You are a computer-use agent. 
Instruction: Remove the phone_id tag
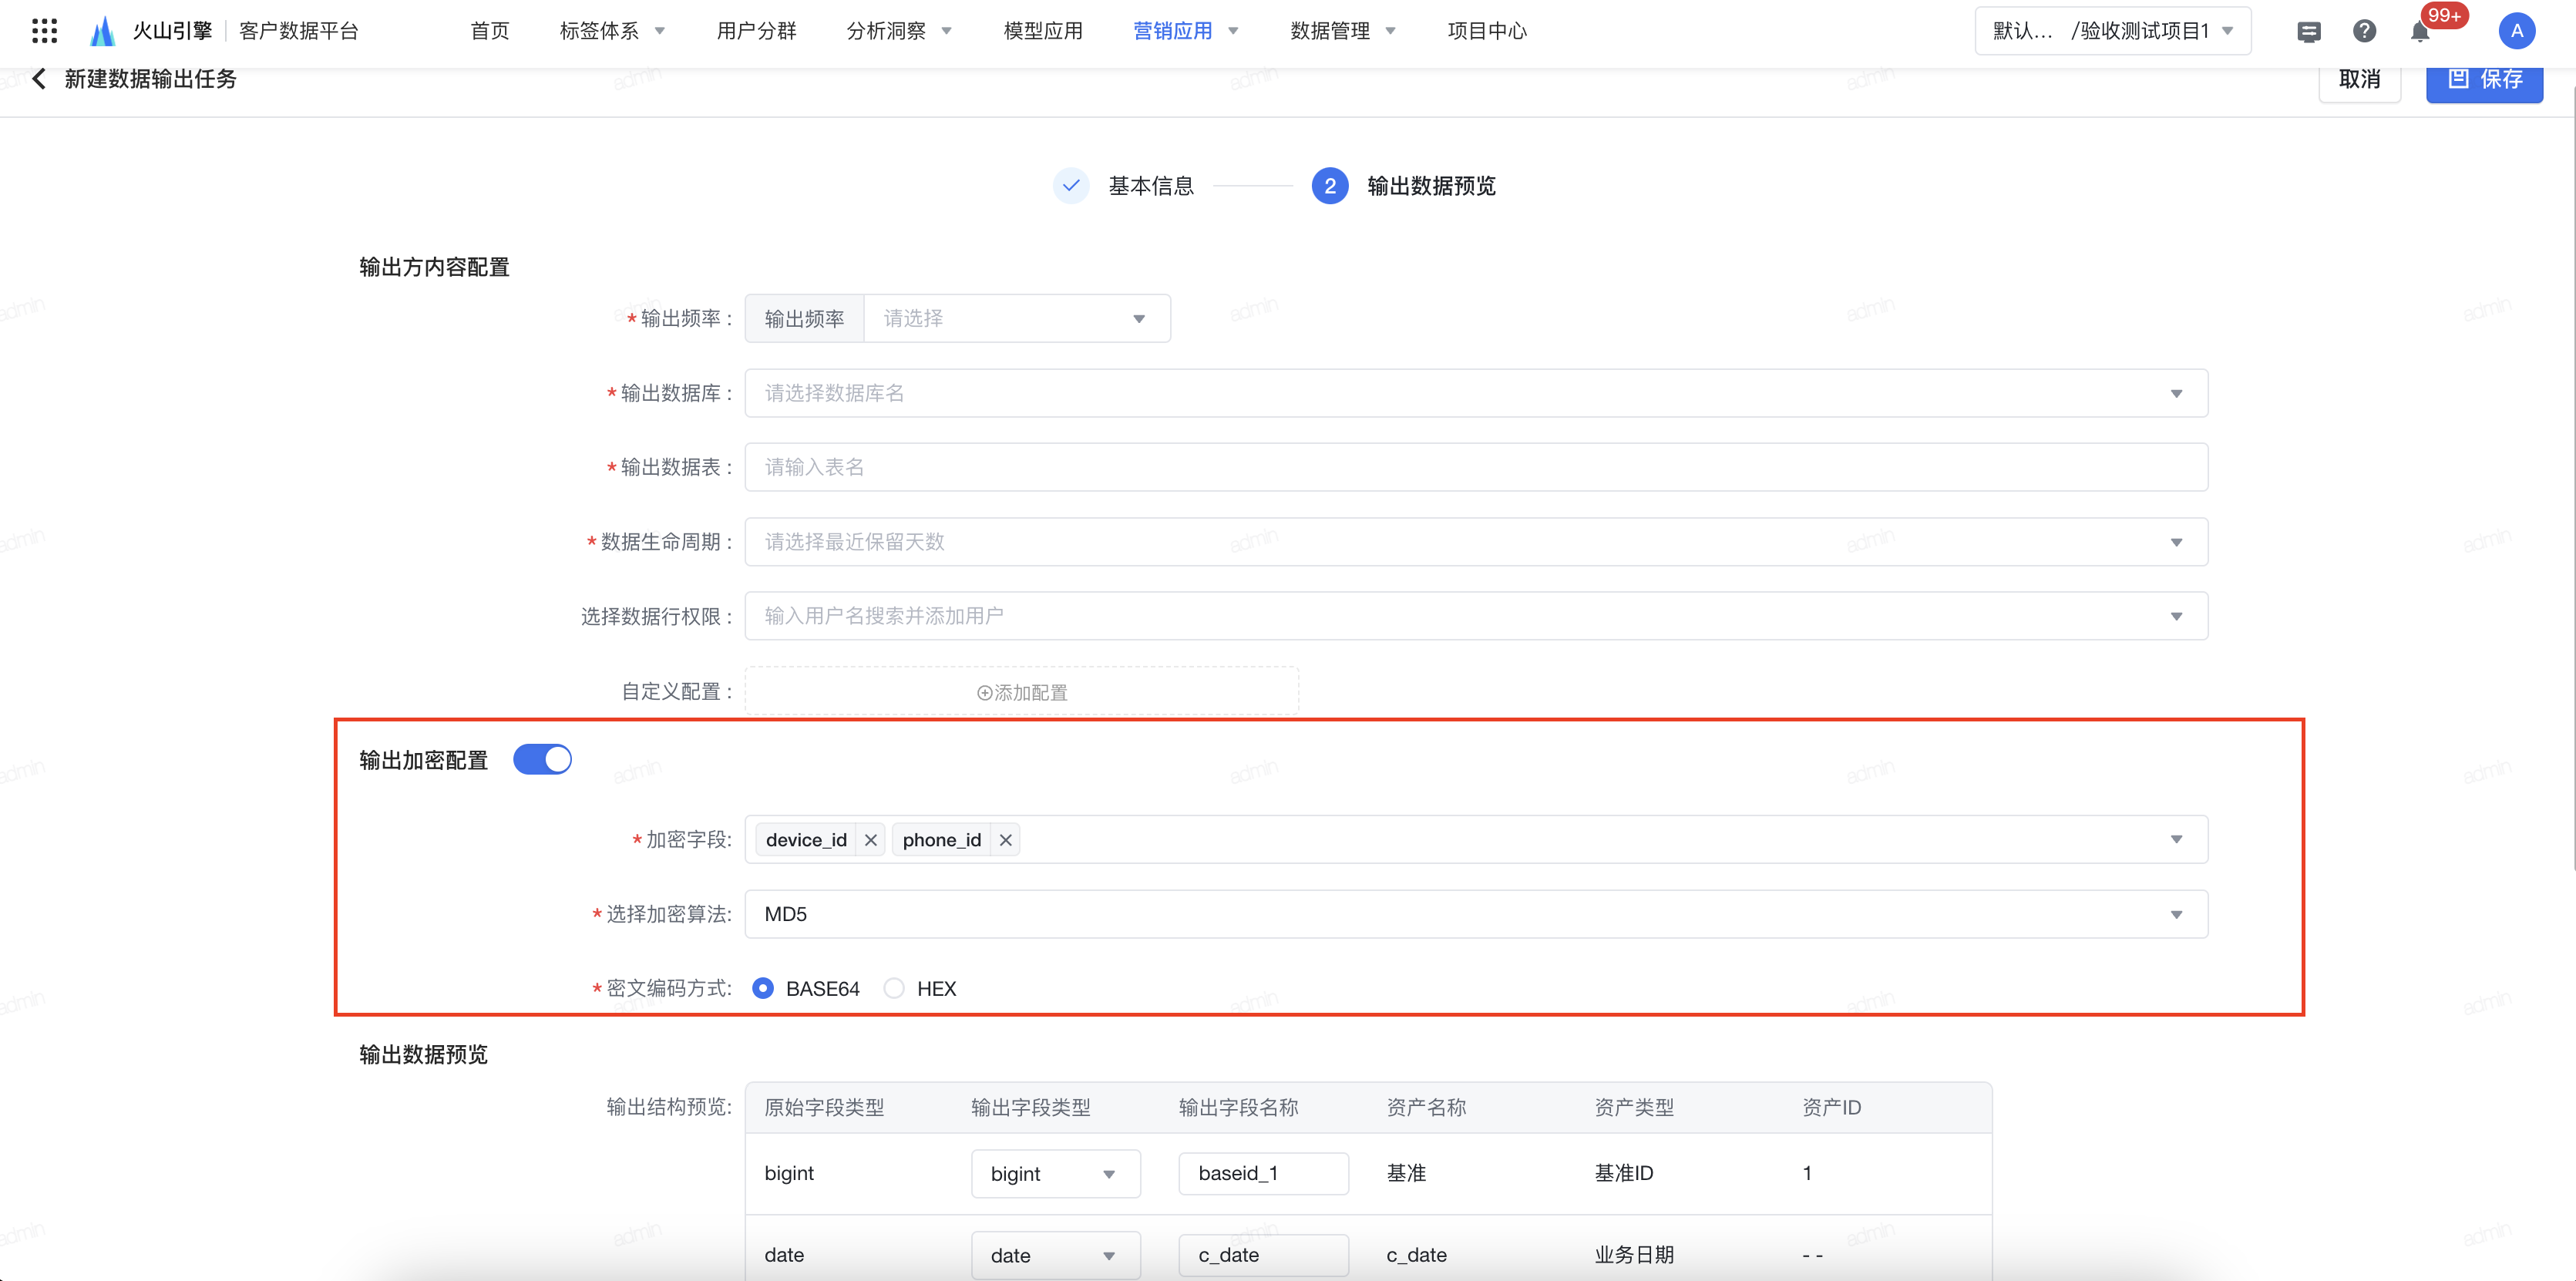point(1006,840)
